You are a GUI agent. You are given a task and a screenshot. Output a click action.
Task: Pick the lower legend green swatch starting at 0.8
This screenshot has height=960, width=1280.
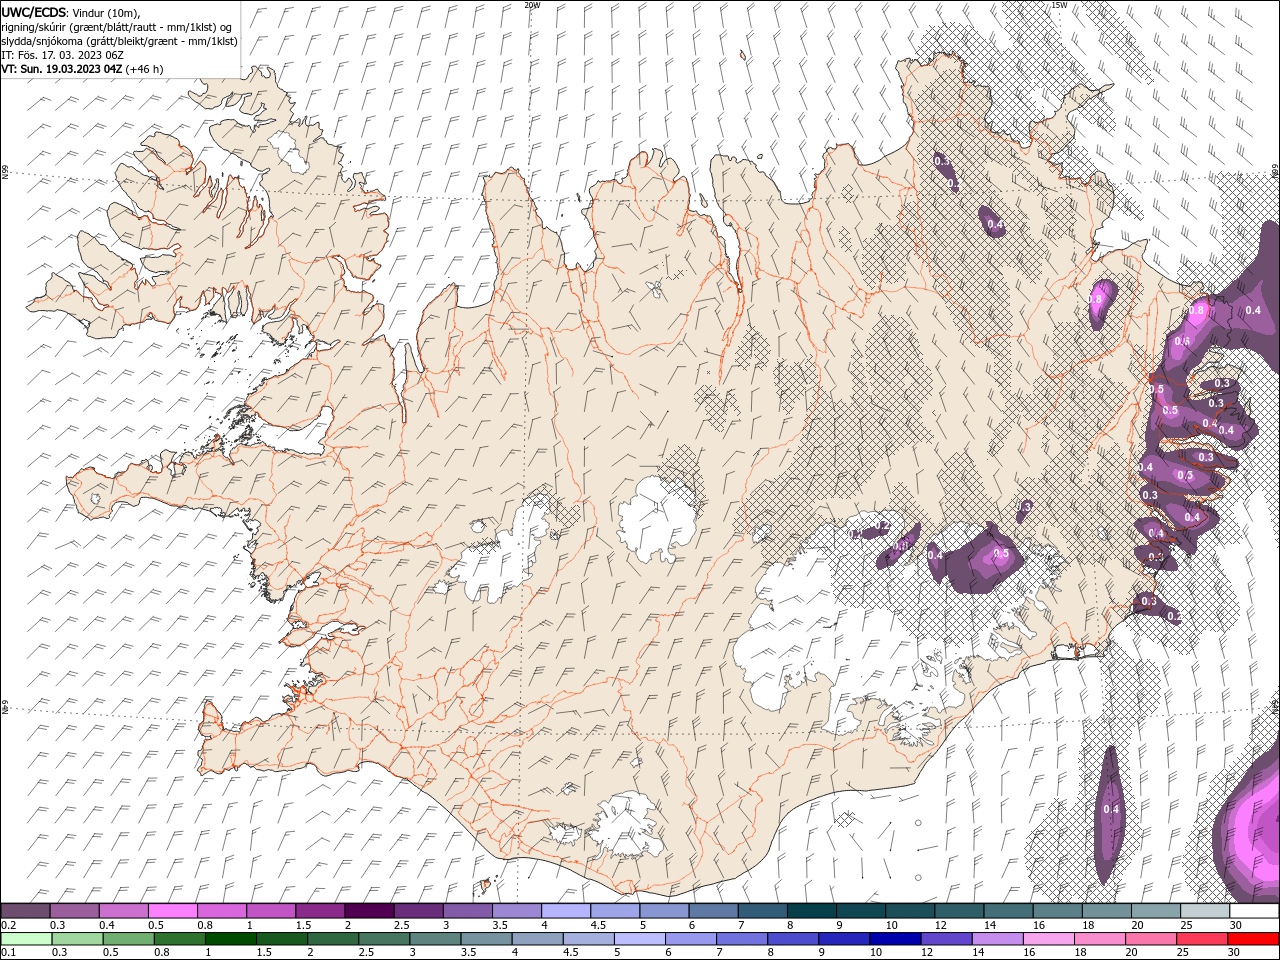[x=179, y=939]
